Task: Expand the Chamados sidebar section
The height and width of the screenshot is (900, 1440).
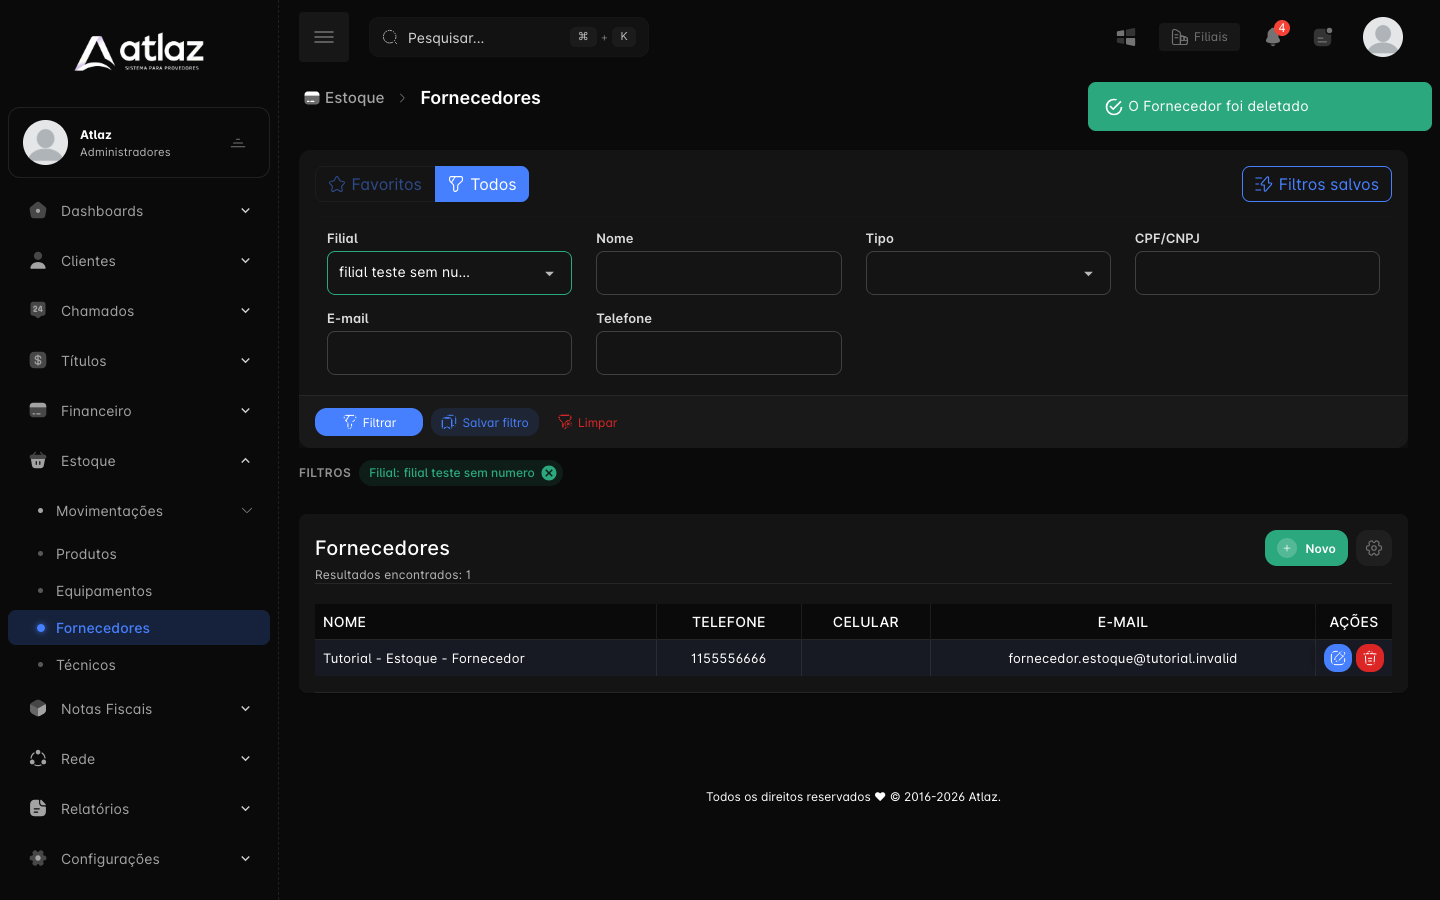Action: pyautogui.click(x=139, y=311)
